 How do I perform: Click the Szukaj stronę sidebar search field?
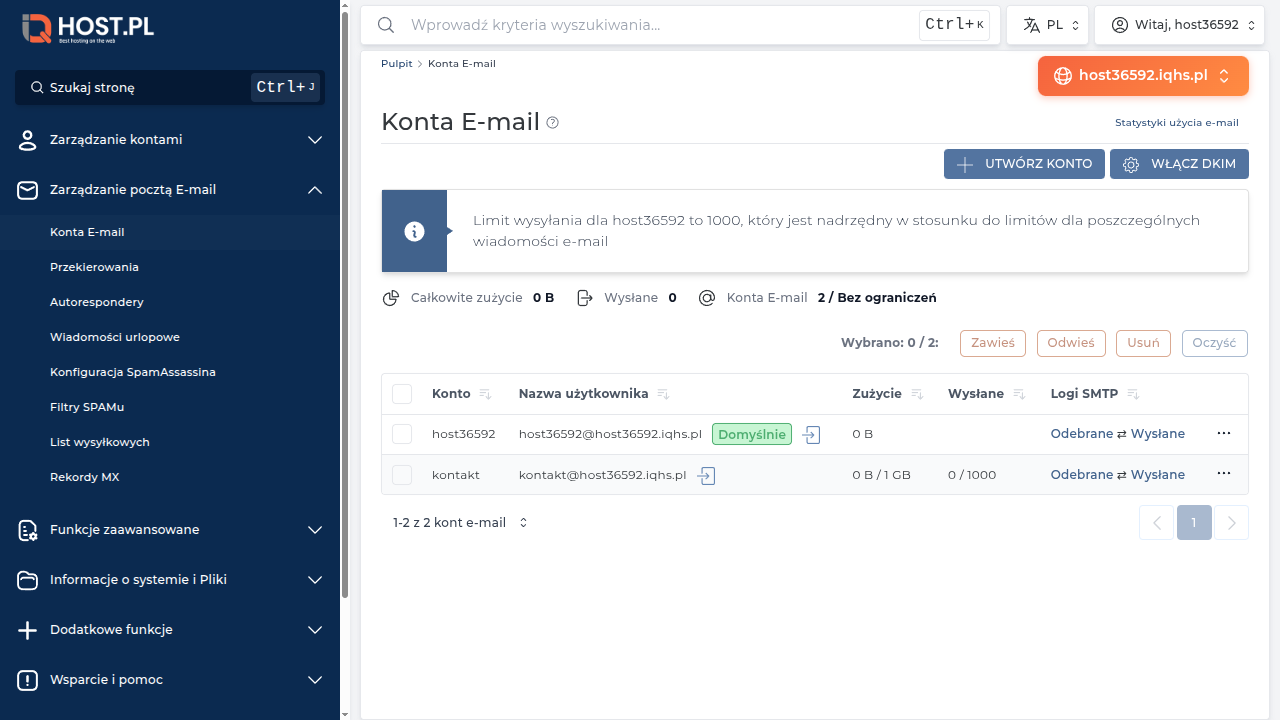pyautogui.click(x=170, y=88)
